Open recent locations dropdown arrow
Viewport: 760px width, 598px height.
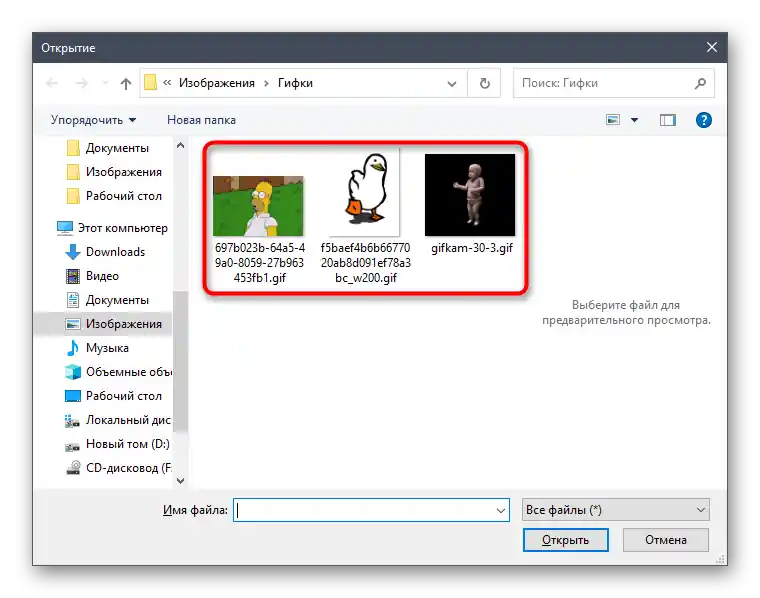coord(105,83)
